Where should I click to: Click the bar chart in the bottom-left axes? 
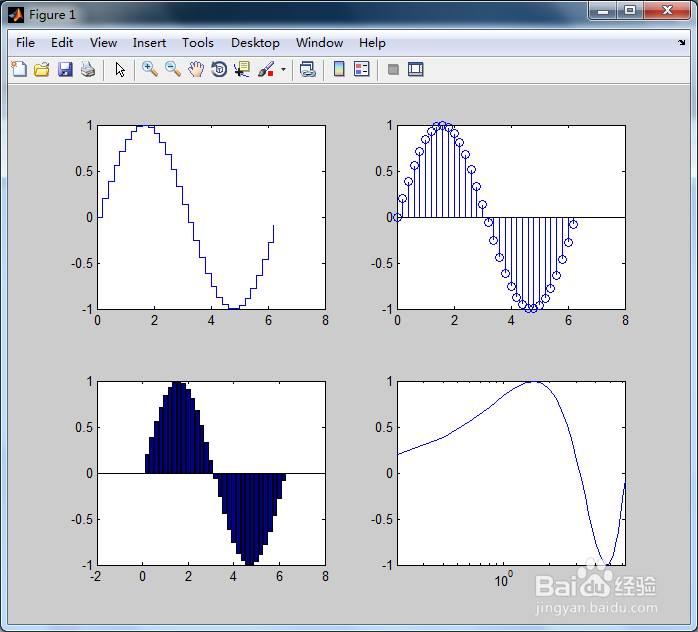click(211, 473)
